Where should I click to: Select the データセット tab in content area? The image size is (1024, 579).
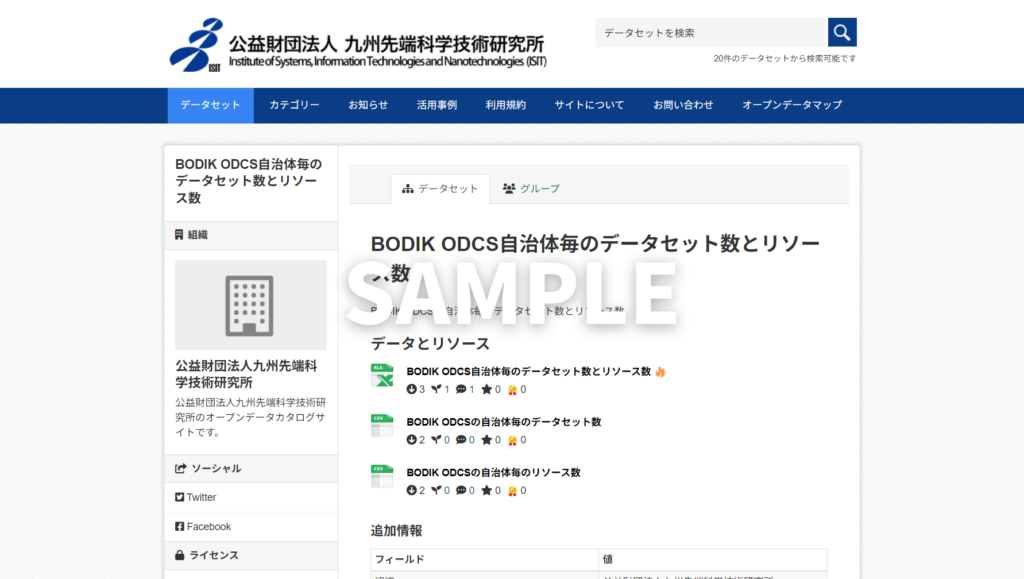[440, 189]
